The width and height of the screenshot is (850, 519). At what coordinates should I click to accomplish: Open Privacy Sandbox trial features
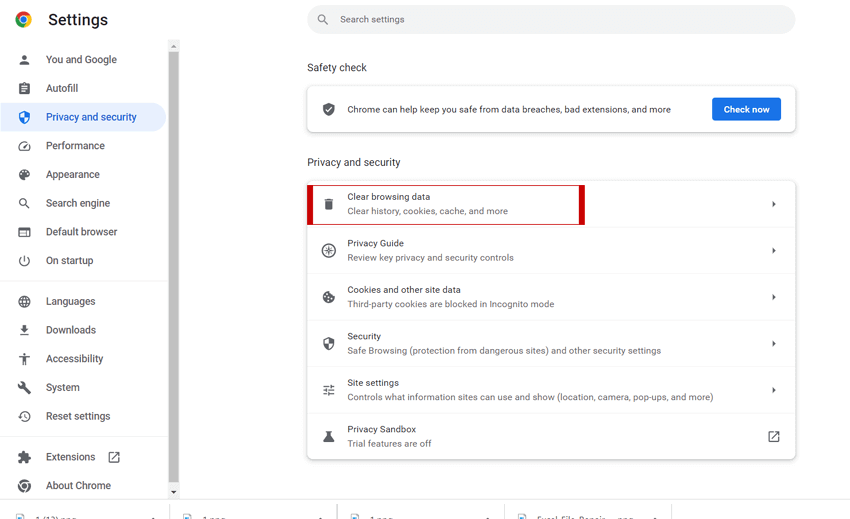click(551, 437)
